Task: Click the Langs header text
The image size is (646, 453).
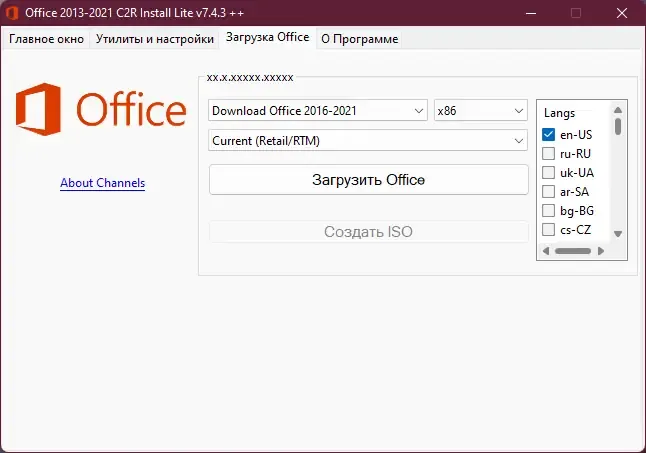Action: (559, 113)
